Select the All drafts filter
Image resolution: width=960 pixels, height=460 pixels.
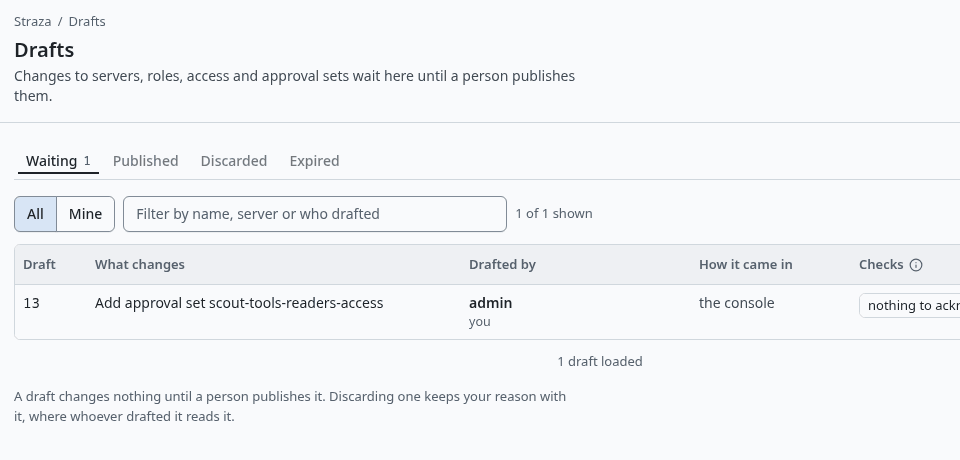coord(36,214)
